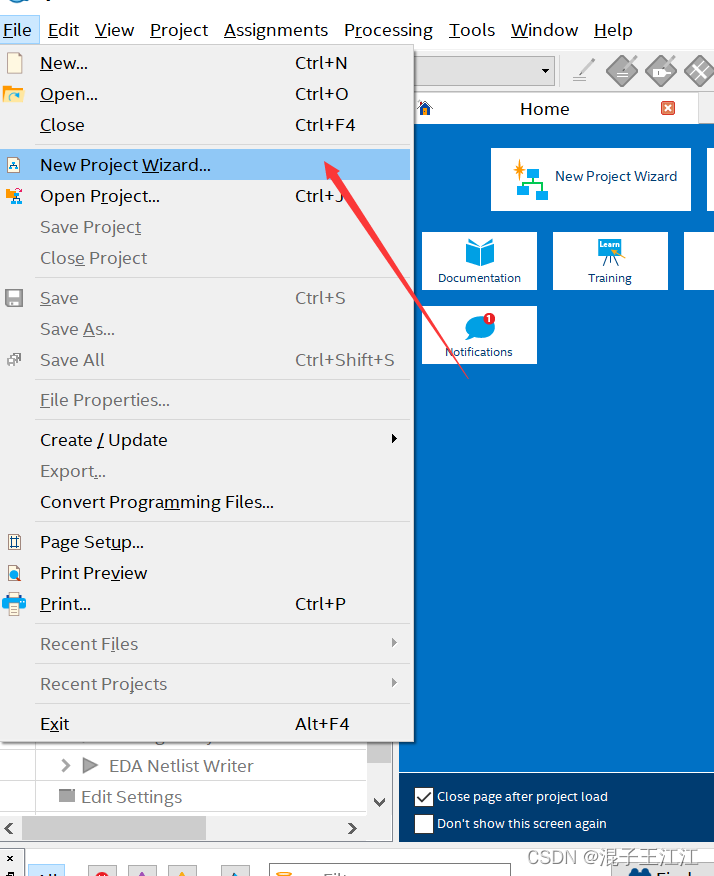Open the View menu
714x876 pixels.
(x=115, y=30)
